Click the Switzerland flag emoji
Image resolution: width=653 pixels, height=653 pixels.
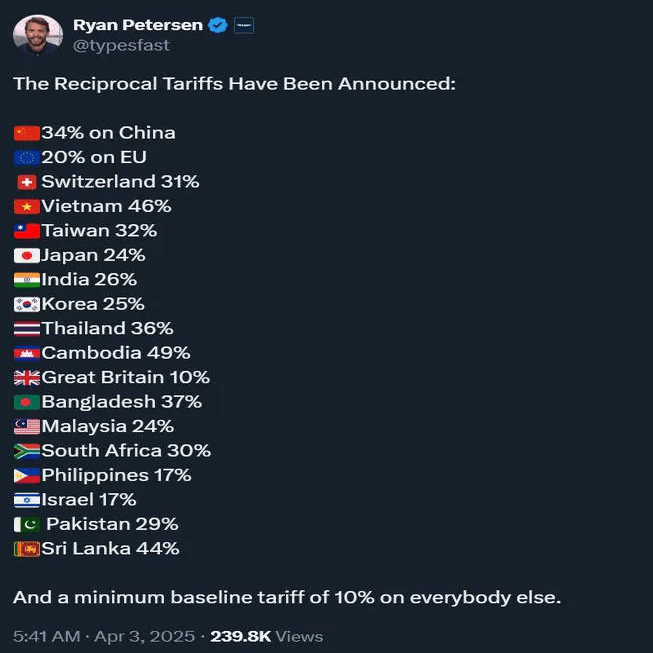tap(27, 182)
